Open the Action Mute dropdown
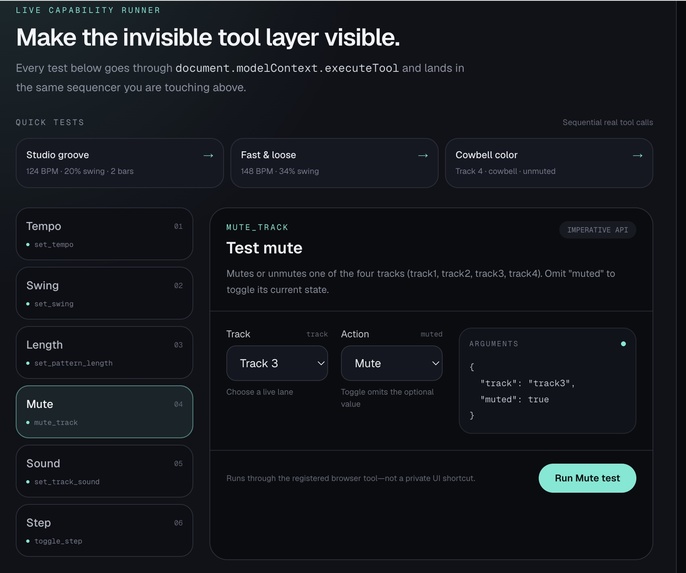 pyautogui.click(x=392, y=363)
